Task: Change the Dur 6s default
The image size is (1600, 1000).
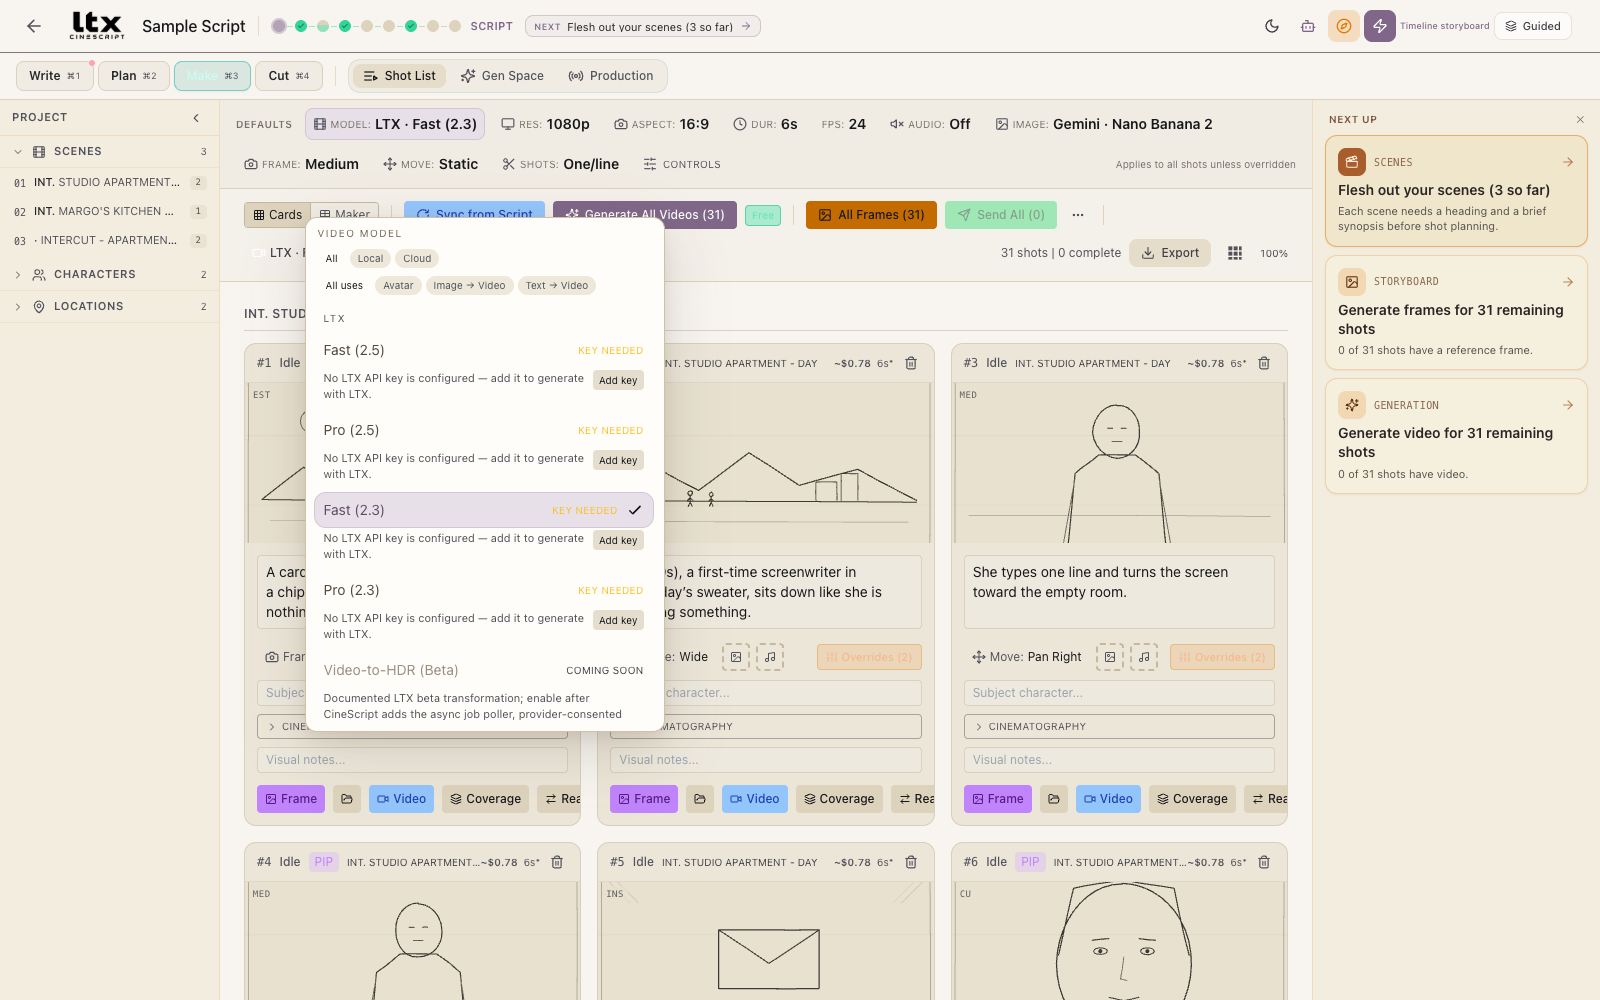Action: tap(765, 124)
